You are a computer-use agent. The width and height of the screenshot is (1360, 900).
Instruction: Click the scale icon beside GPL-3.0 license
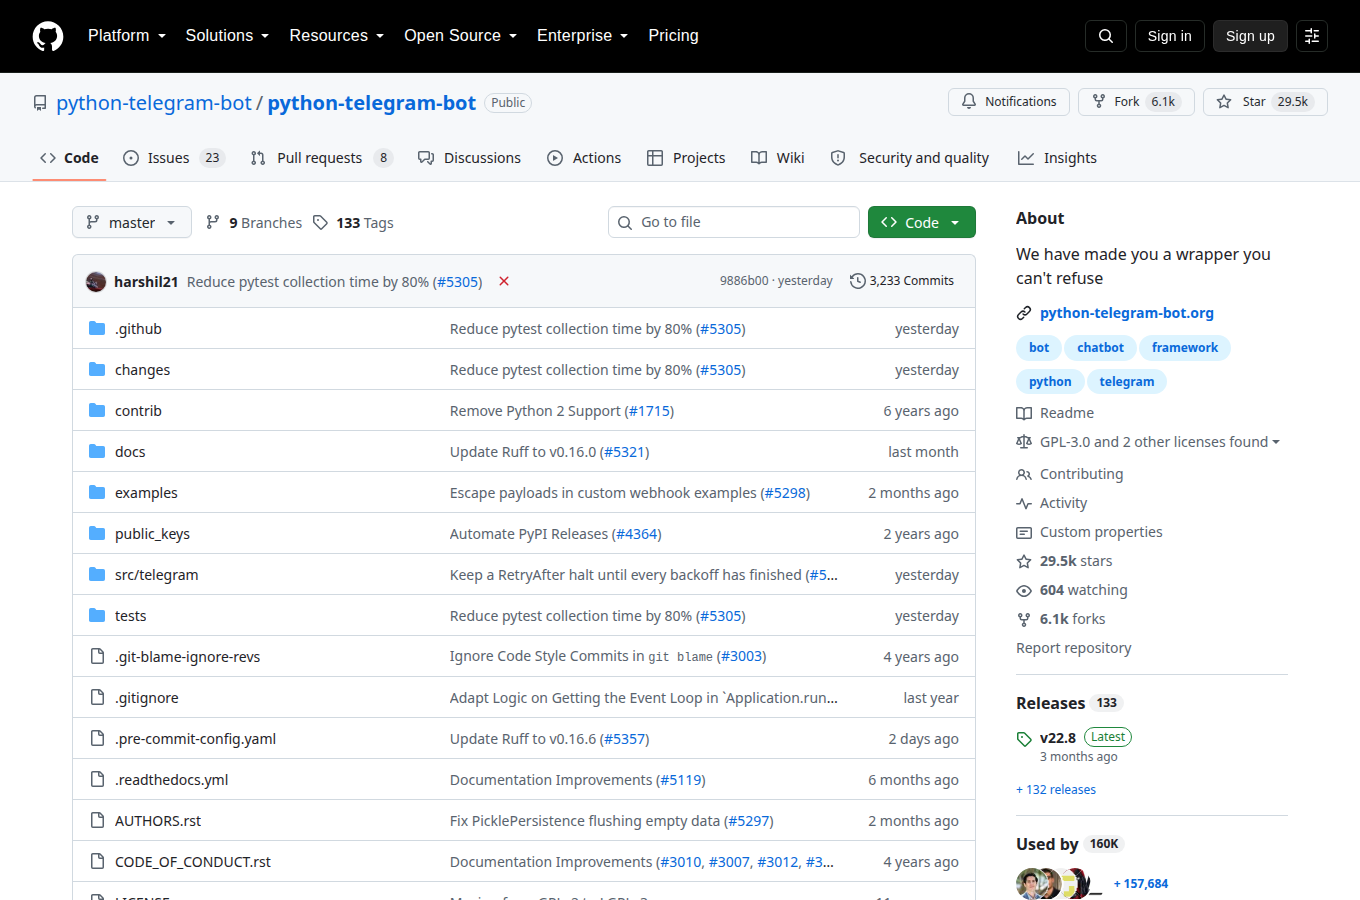pyautogui.click(x=1024, y=442)
